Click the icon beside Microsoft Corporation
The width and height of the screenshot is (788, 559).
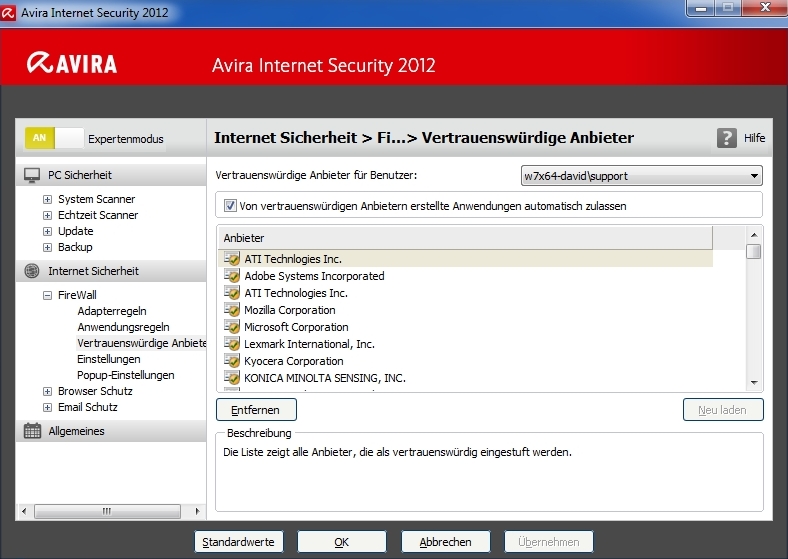(232, 327)
